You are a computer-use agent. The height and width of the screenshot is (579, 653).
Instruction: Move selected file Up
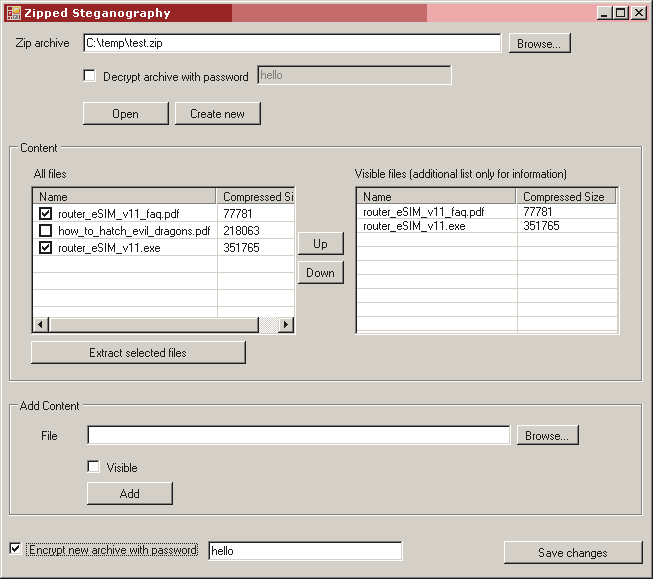pyautogui.click(x=320, y=244)
